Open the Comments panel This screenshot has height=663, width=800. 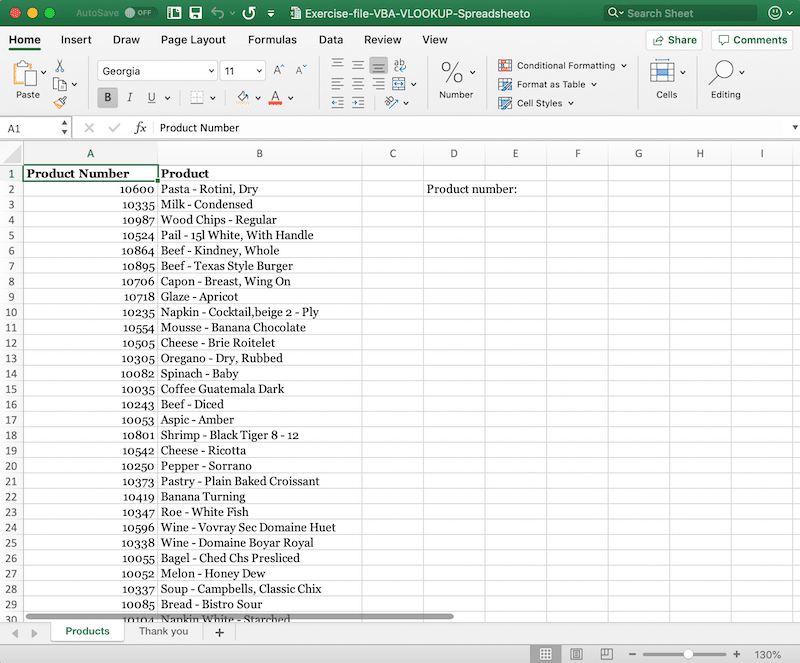coord(751,40)
